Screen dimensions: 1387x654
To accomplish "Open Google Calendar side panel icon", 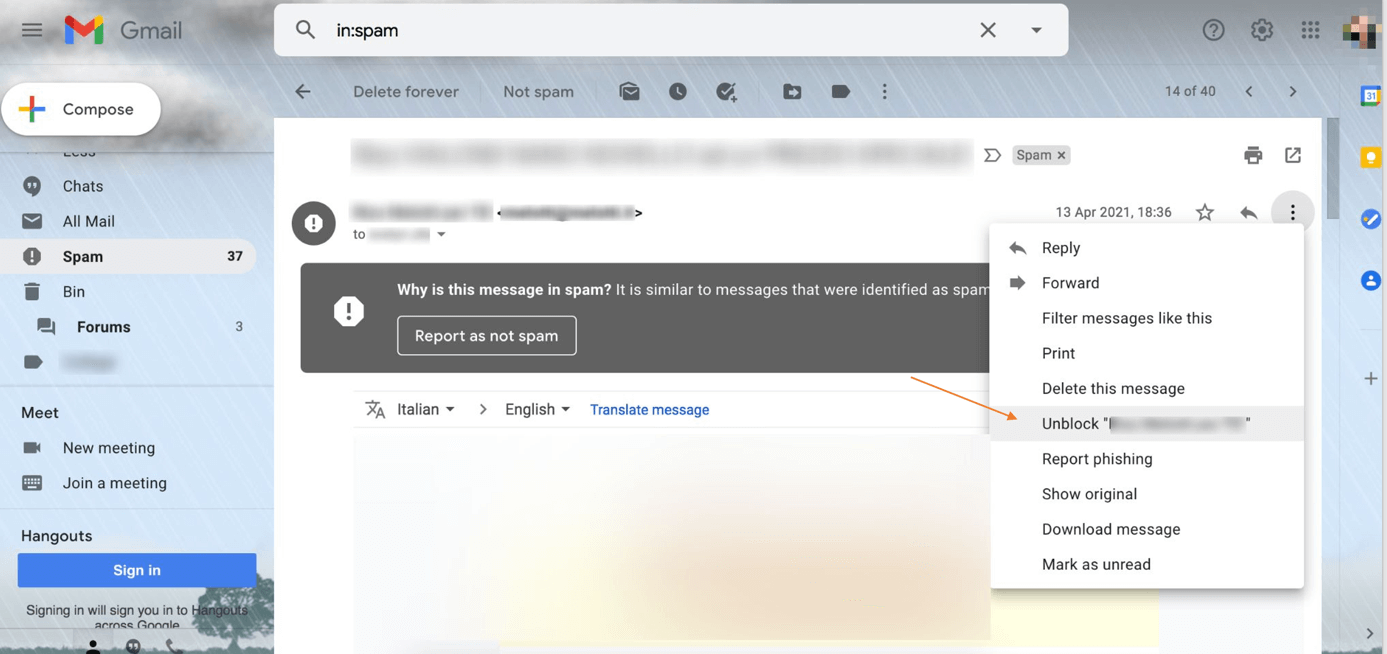I will 1371,96.
